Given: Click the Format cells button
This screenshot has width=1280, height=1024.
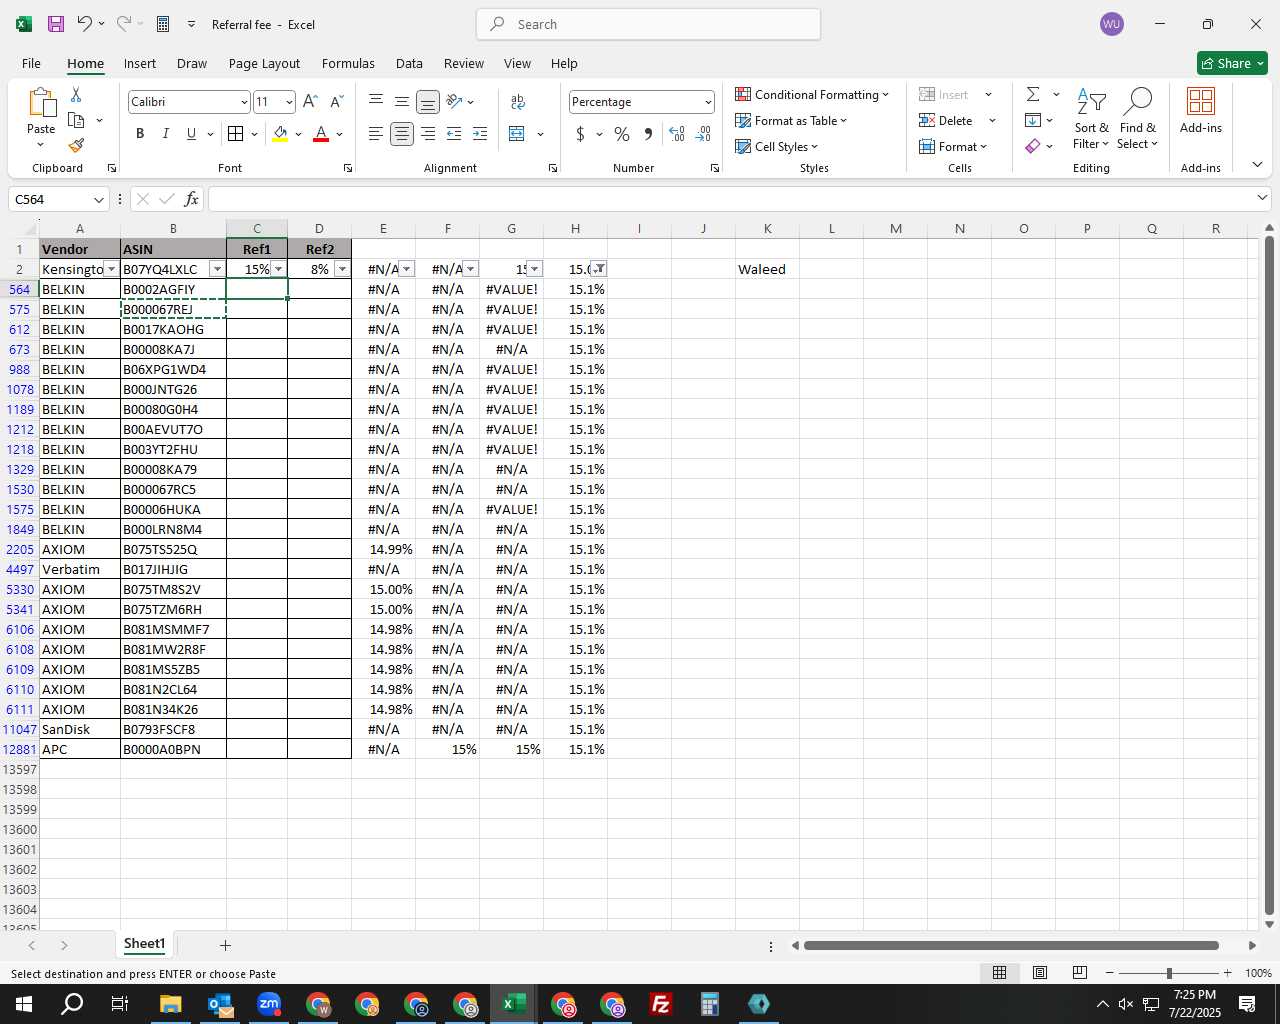Looking at the screenshot, I should pos(953,146).
